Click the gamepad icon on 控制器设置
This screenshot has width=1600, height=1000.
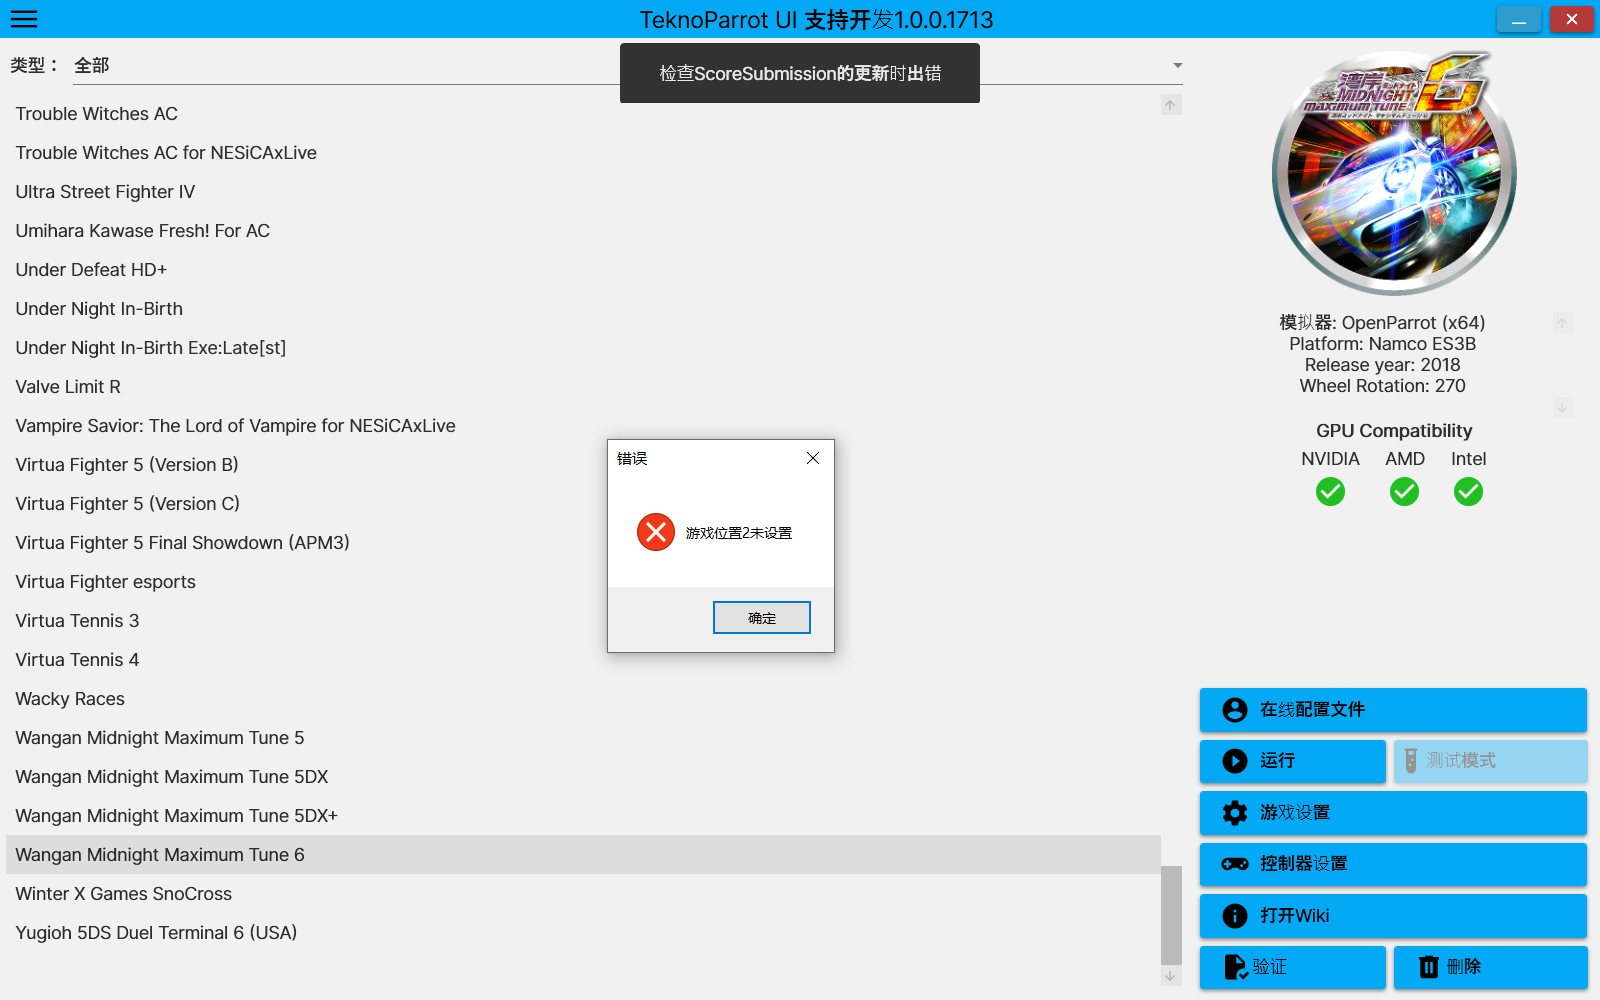1235,864
